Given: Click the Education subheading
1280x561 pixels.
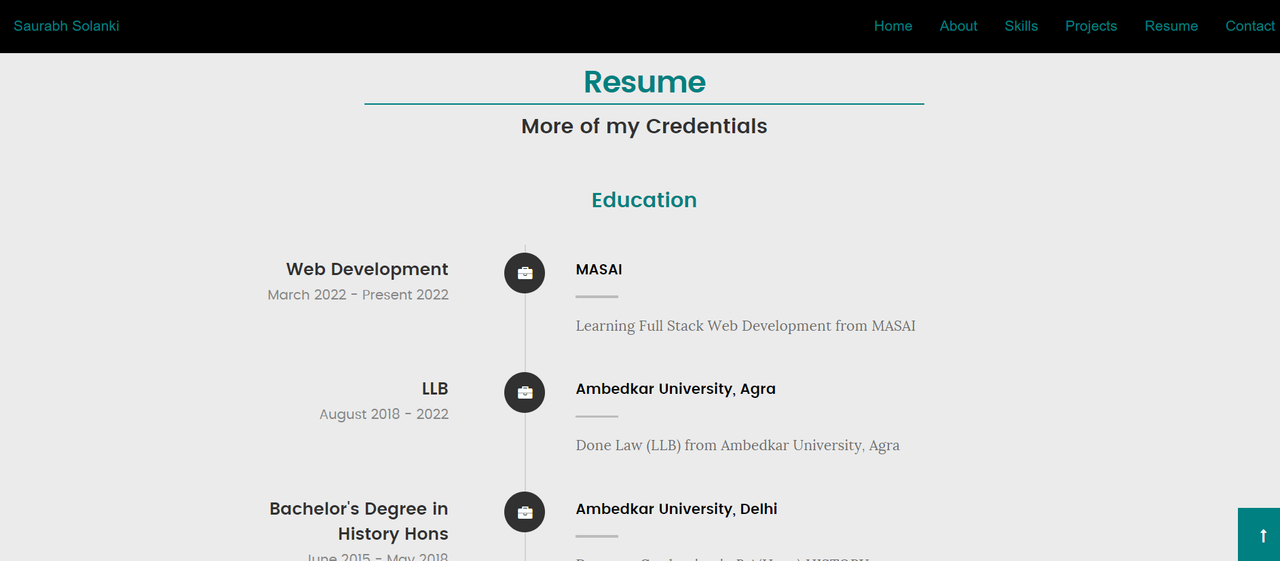Looking at the screenshot, I should point(644,200).
